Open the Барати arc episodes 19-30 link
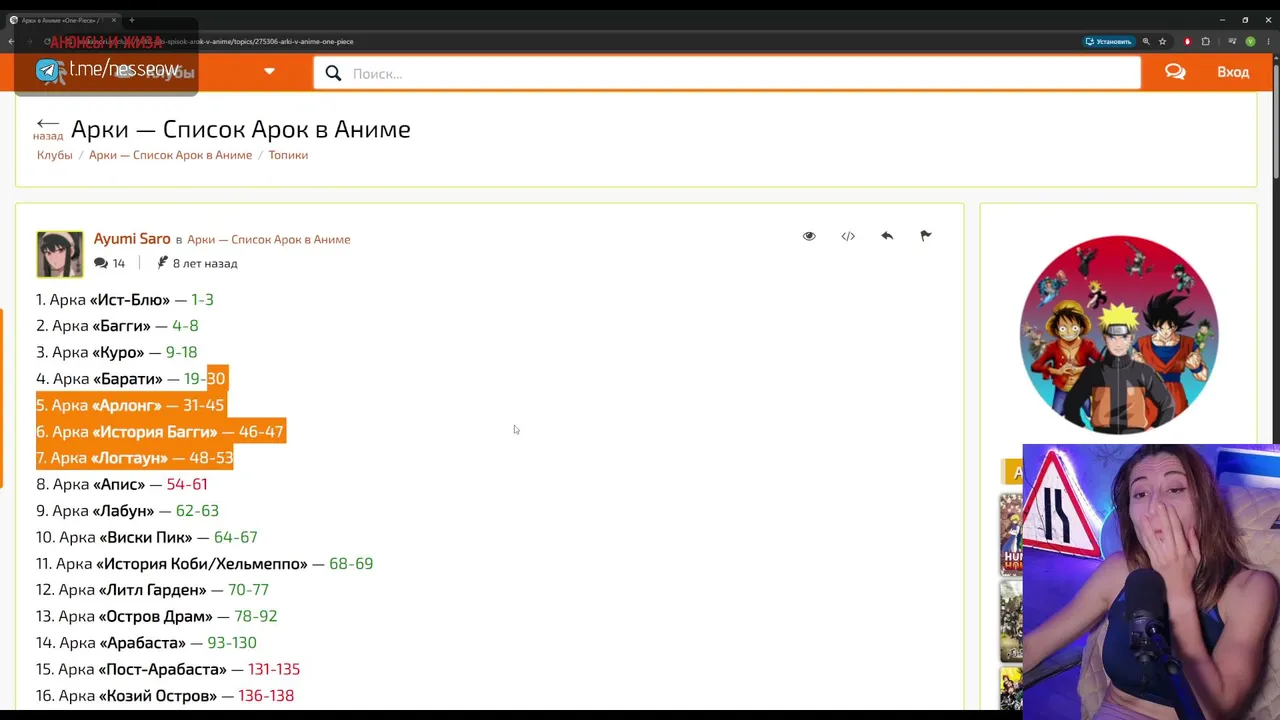This screenshot has width=1280, height=720. (205, 379)
